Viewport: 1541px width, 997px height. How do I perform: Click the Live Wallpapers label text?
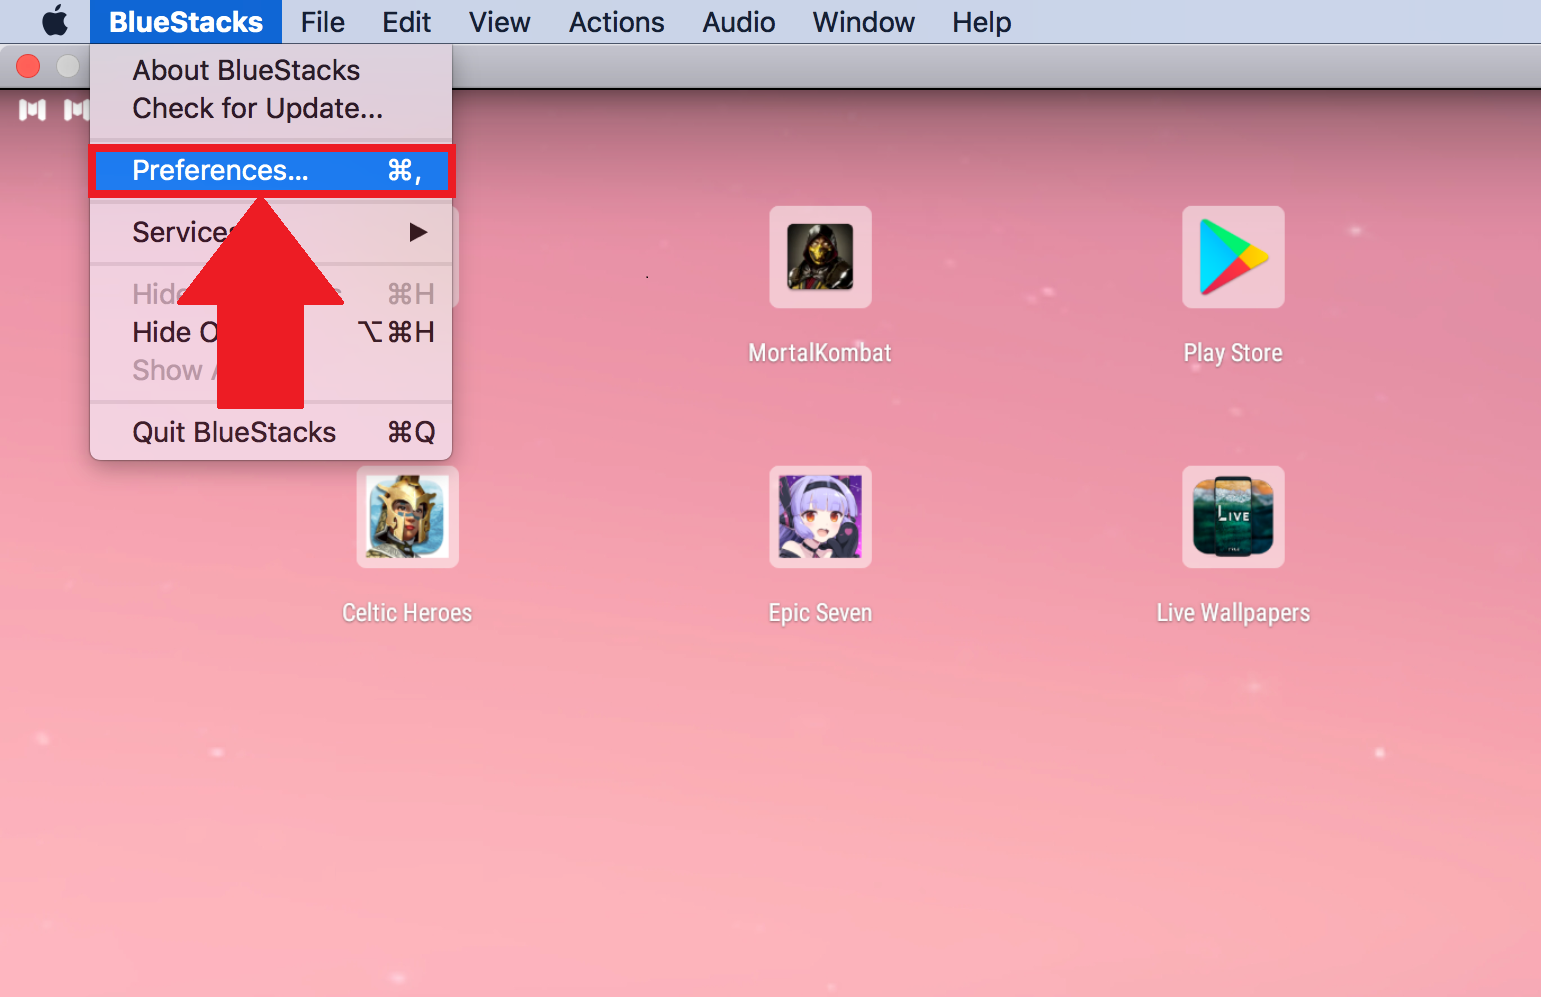[1233, 613]
